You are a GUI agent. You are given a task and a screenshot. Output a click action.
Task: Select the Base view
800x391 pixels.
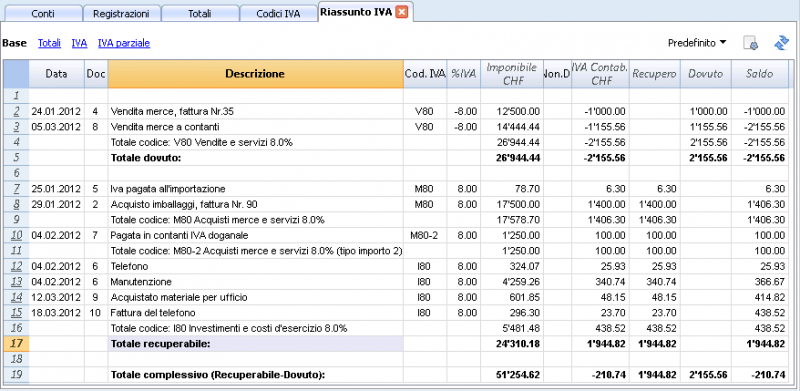coord(14,43)
